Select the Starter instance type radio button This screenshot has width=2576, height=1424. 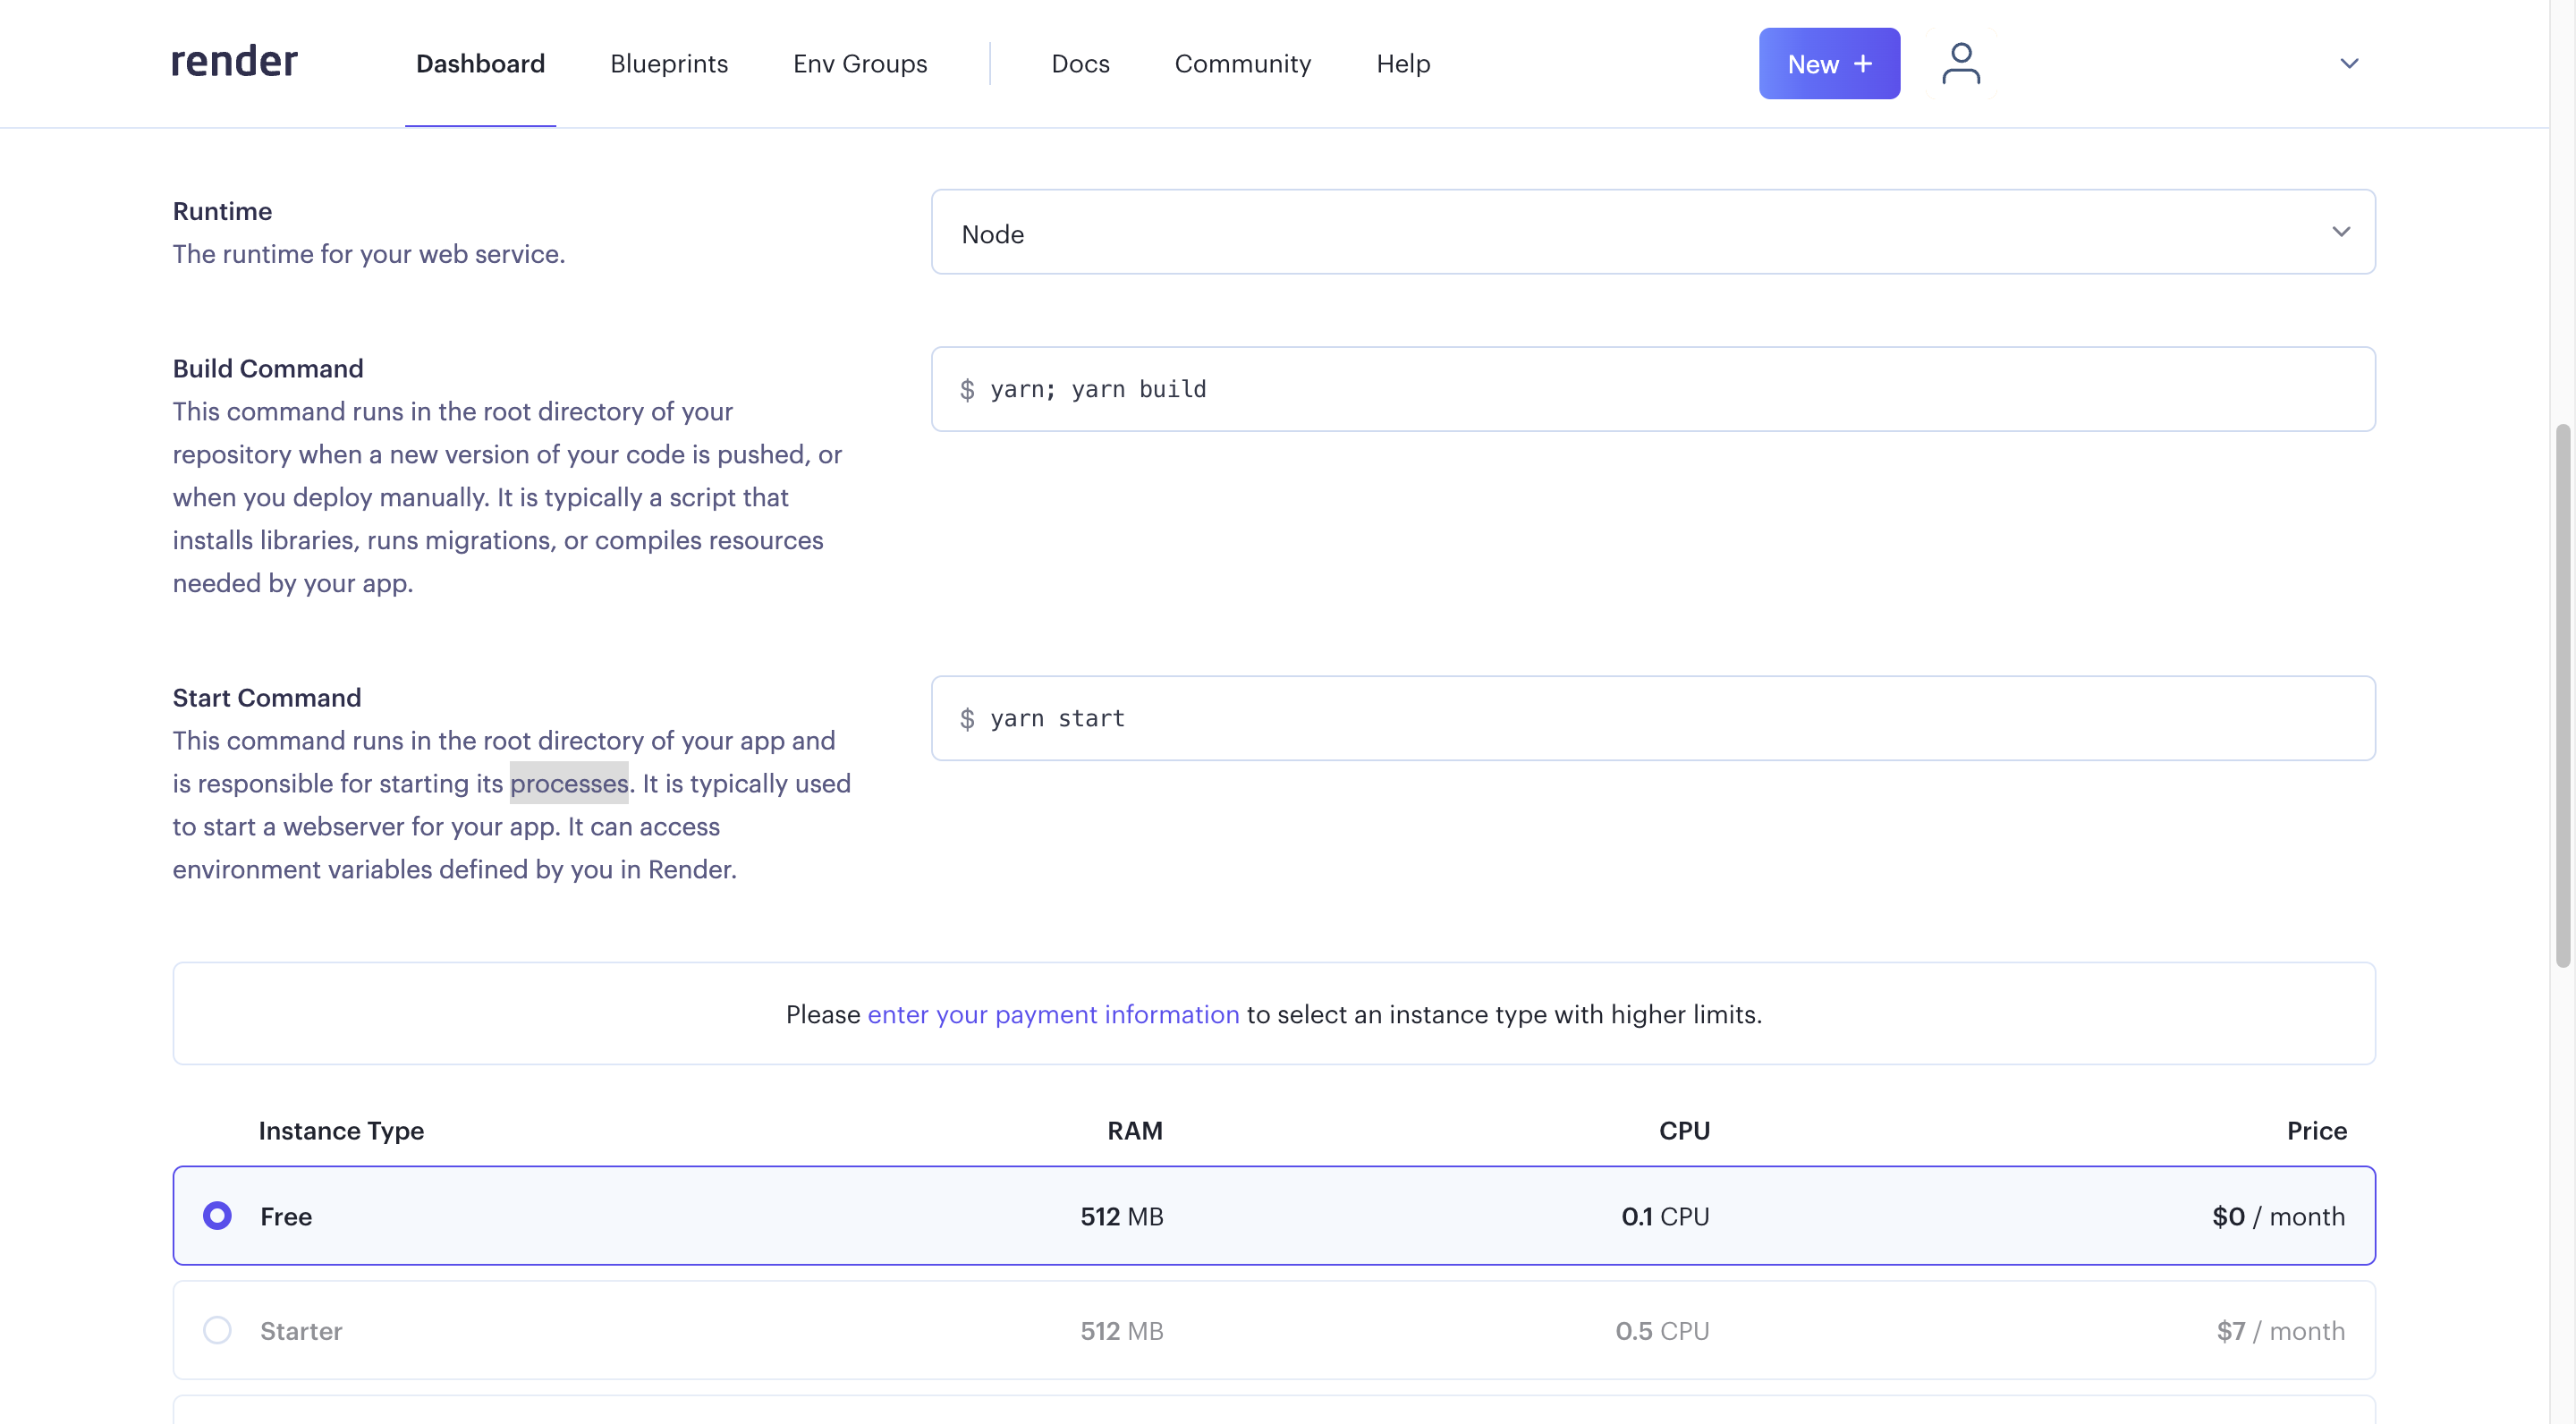[217, 1330]
